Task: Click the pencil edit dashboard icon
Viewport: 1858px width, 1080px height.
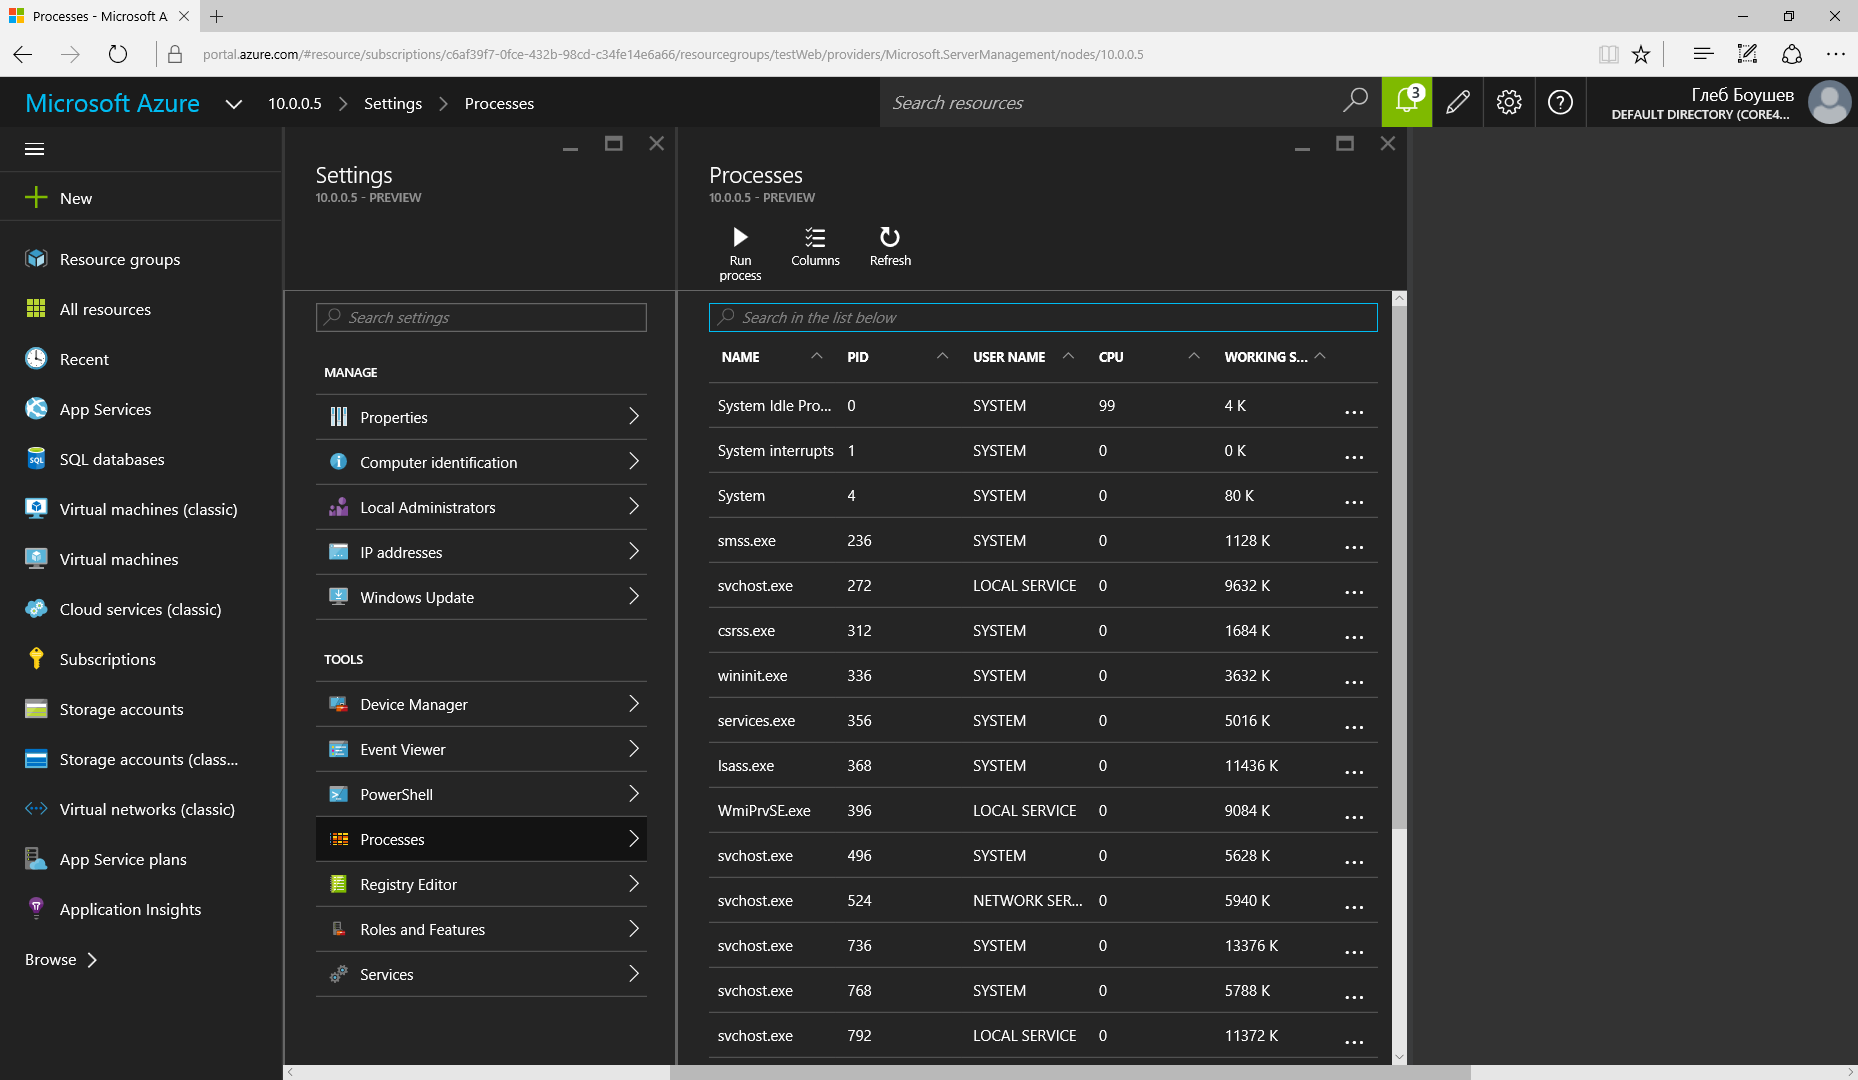Action: tap(1458, 102)
